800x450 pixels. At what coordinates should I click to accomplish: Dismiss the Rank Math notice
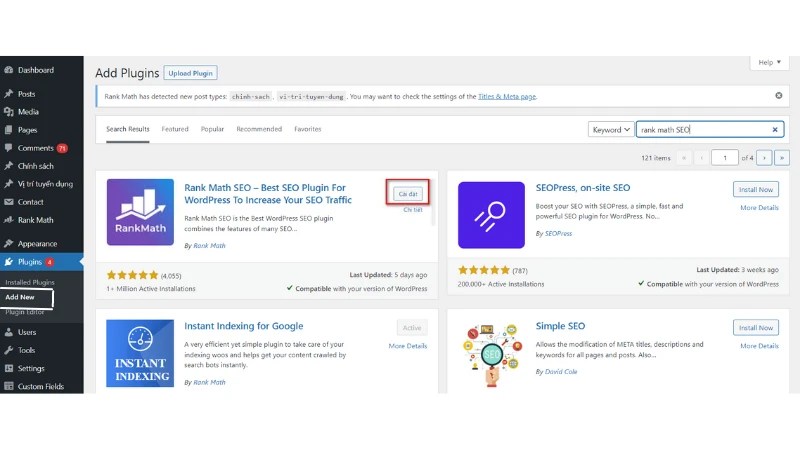pyautogui.click(x=779, y=95)
